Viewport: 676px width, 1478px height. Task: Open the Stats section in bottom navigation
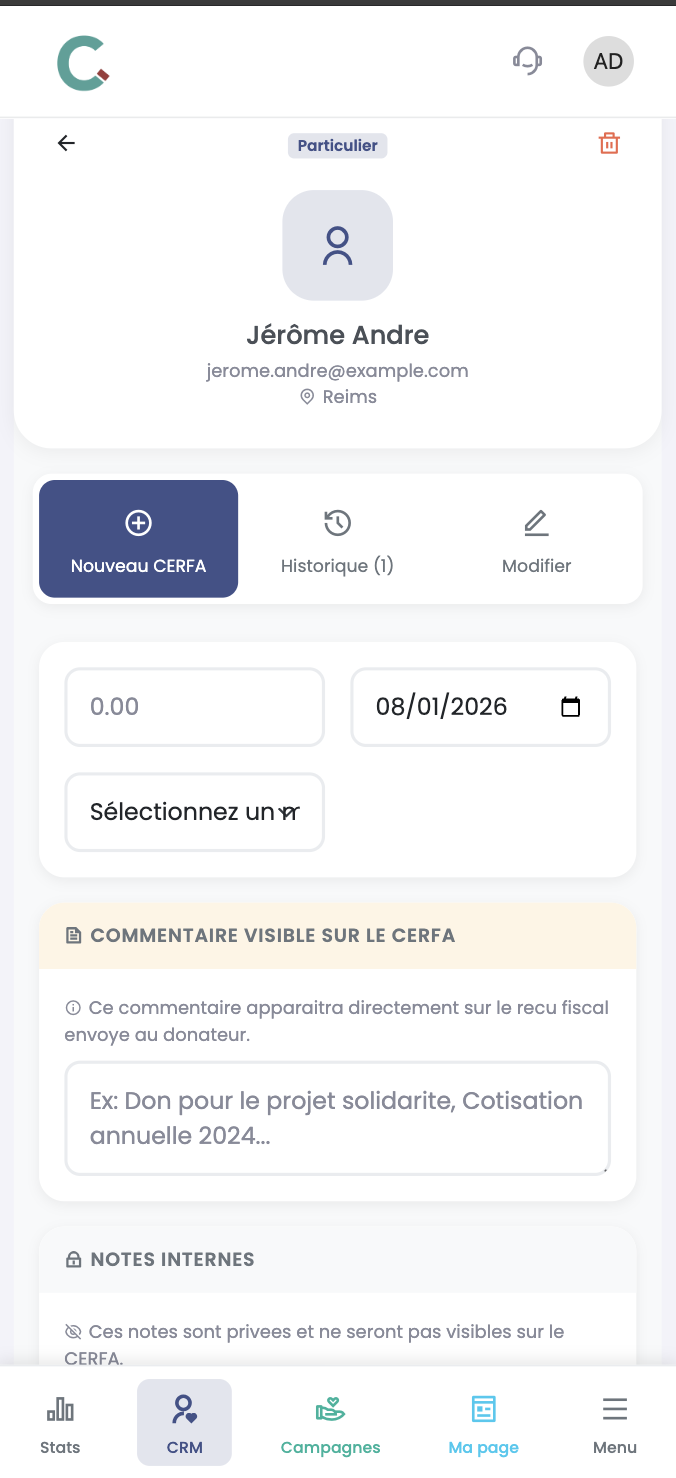(x=60, y=1422)
